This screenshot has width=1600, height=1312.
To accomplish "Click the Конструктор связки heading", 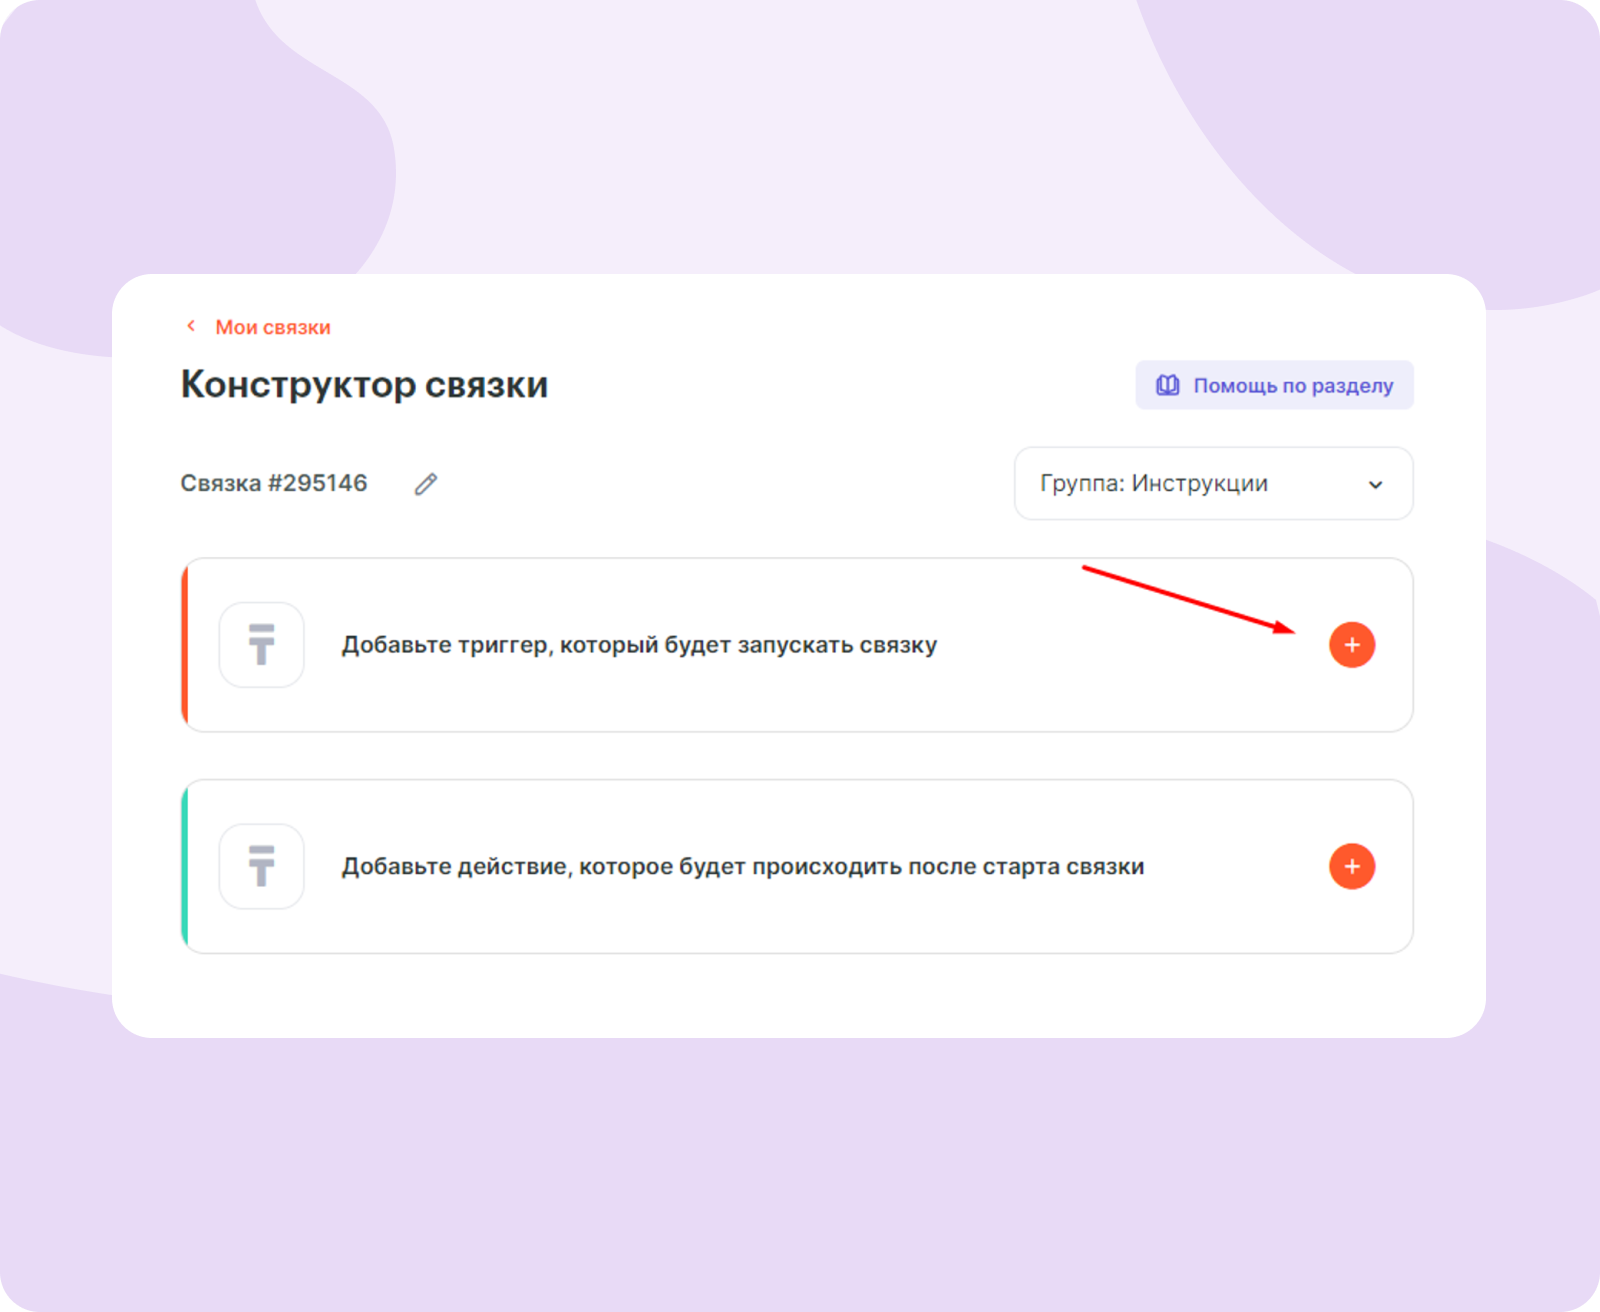I will pyautogui.click(x=364, y=385).
